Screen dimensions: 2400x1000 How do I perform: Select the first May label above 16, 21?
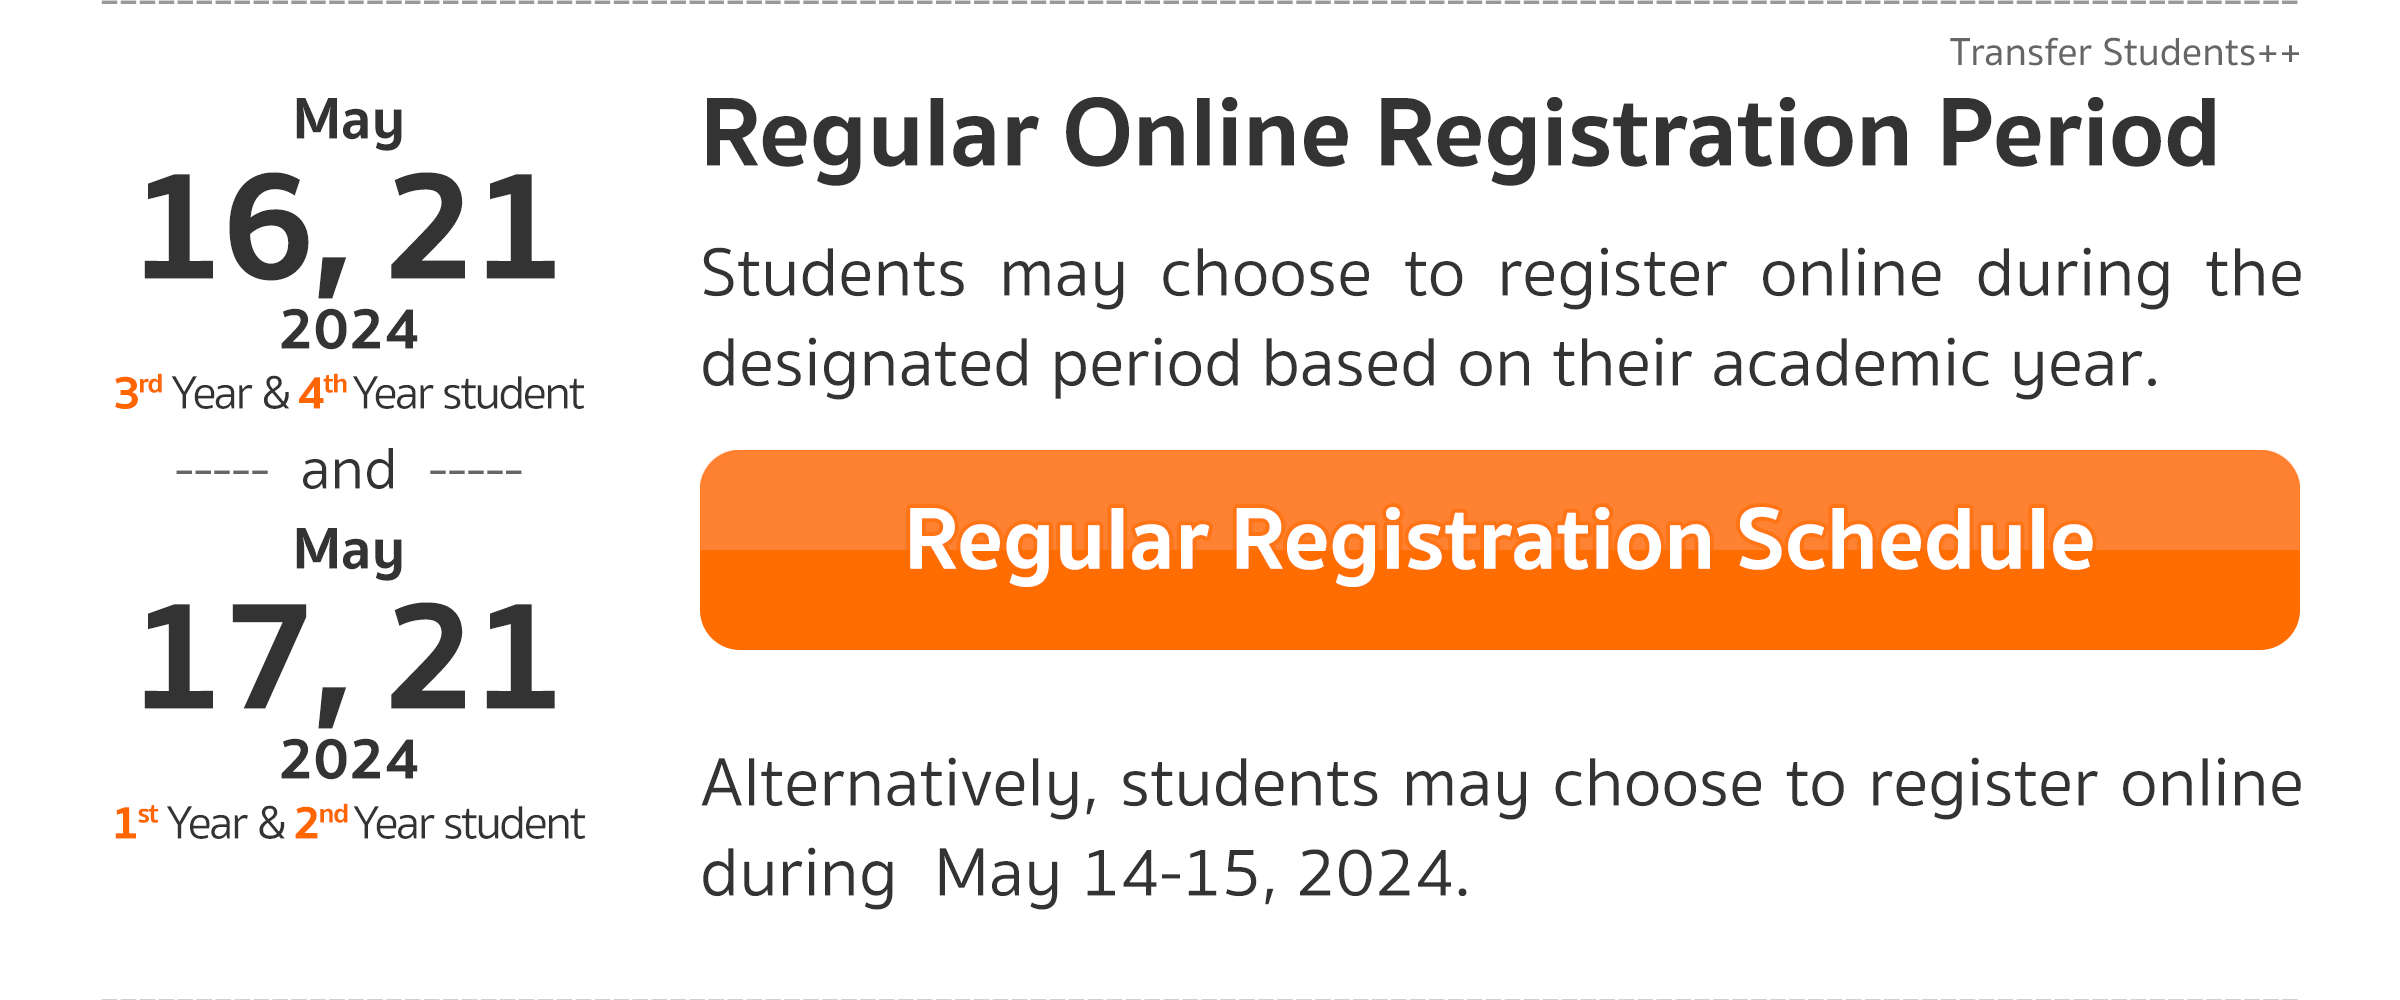pyautogui.click(x=348, y=122)
